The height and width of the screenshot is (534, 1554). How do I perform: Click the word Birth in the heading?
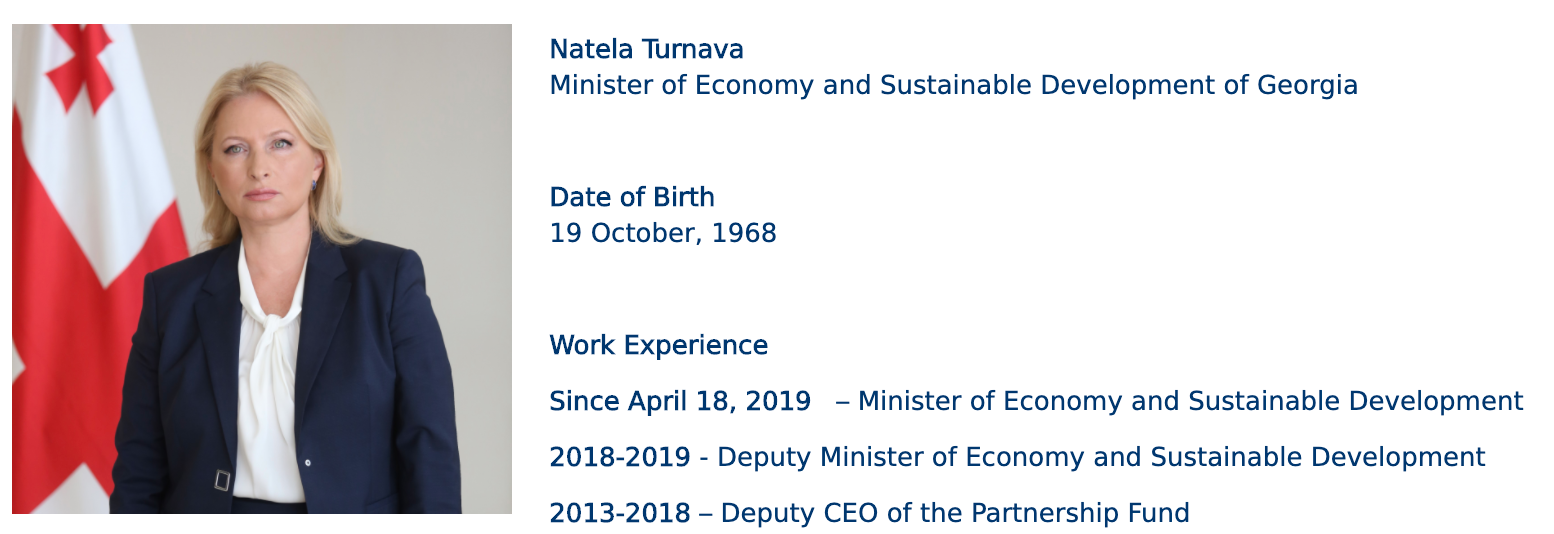pyautogui.click(x=684, y=198)
